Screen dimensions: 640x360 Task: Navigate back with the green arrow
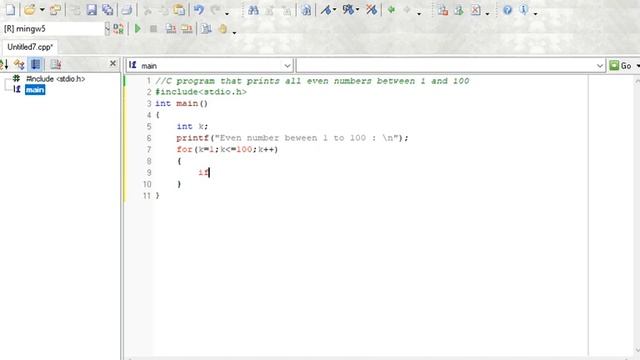tap(391, 10)
